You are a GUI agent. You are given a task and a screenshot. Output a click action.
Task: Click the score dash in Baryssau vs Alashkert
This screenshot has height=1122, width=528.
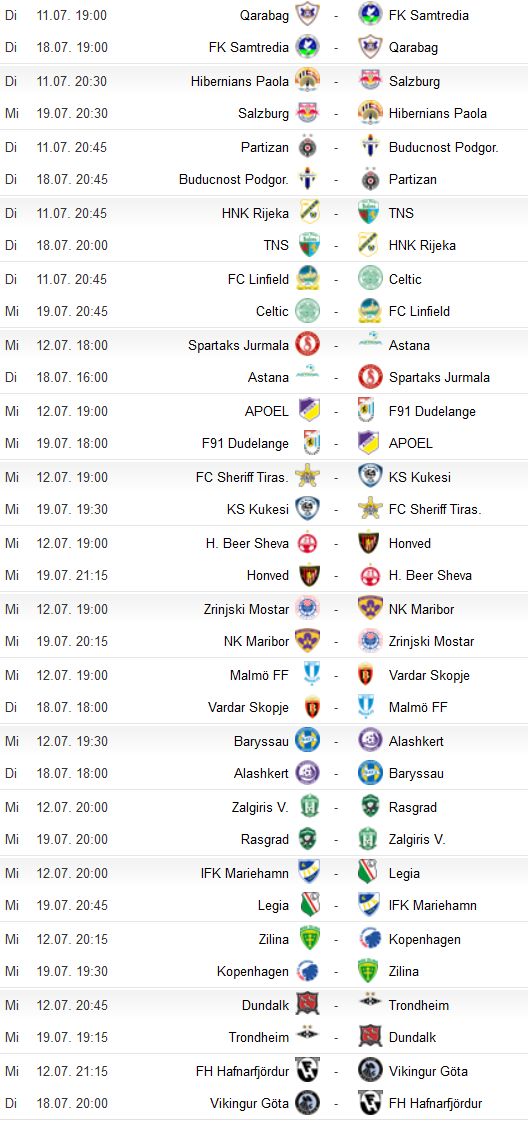coord(336,741)
